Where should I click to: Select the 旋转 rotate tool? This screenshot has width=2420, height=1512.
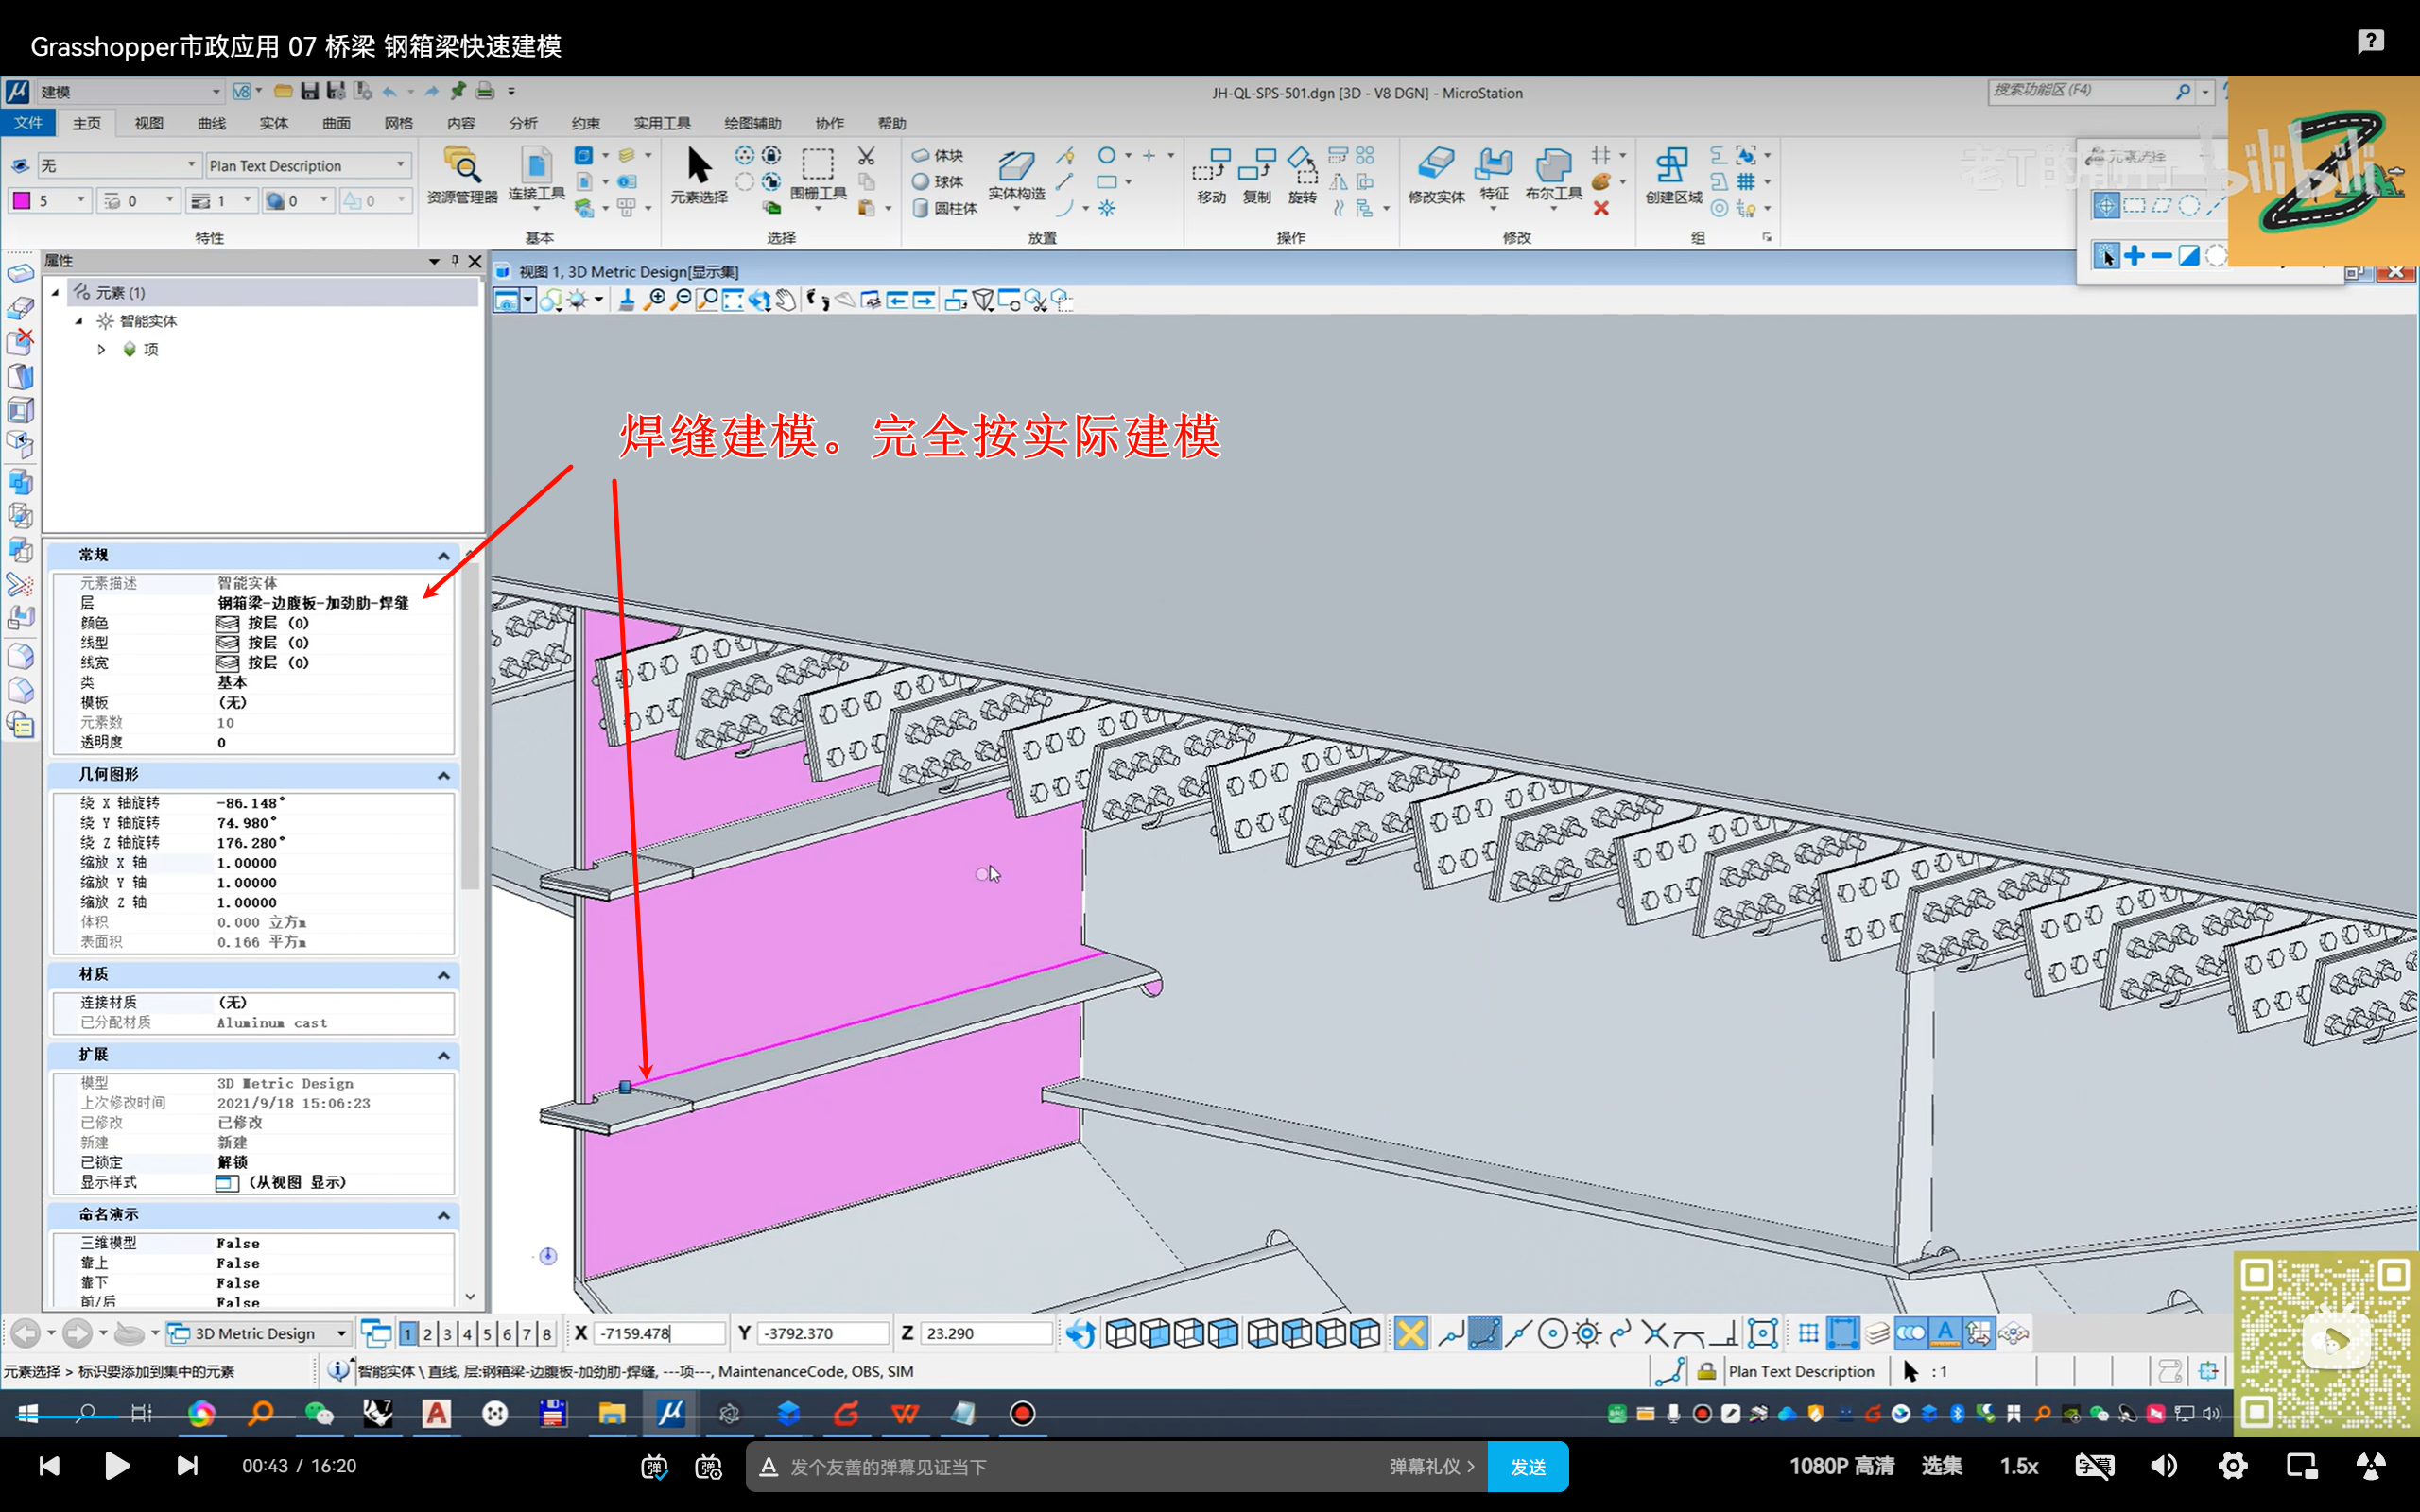click(x=1301, y=172)
